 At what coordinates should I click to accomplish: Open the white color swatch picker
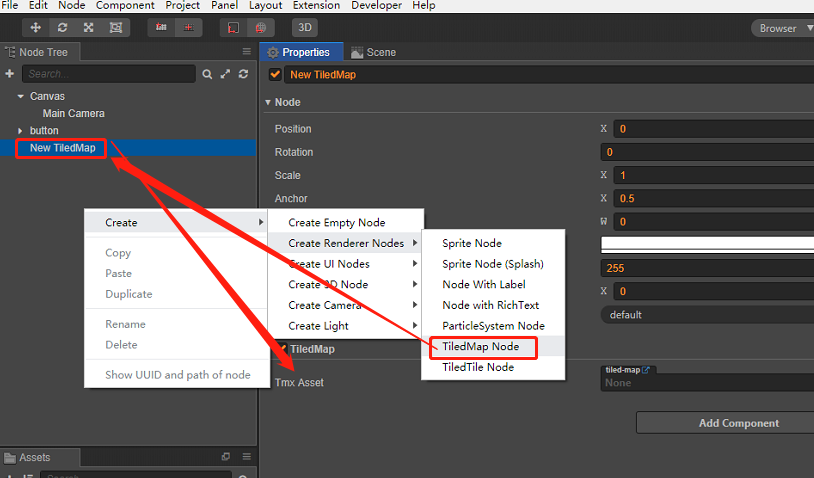[707, 244]
